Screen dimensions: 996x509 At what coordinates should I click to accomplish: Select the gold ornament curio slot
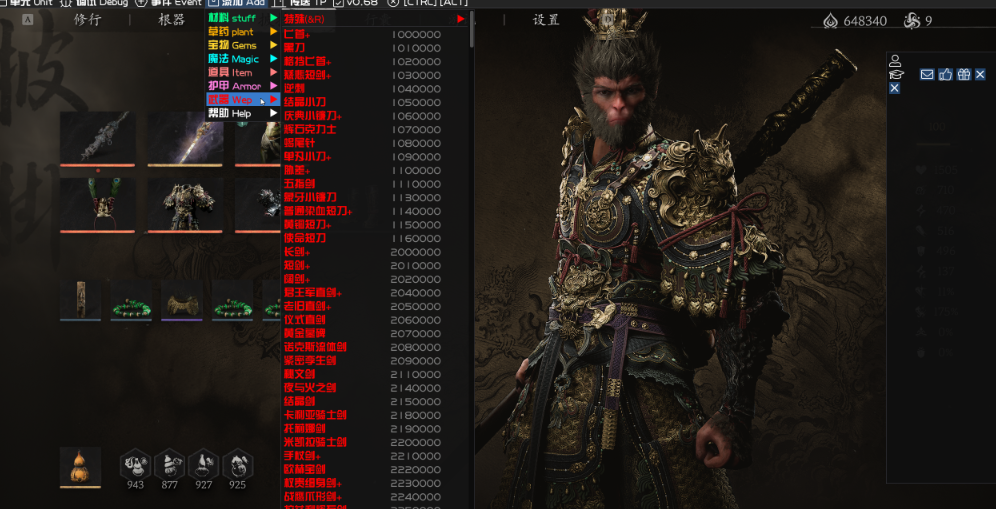tap(182, 301)
